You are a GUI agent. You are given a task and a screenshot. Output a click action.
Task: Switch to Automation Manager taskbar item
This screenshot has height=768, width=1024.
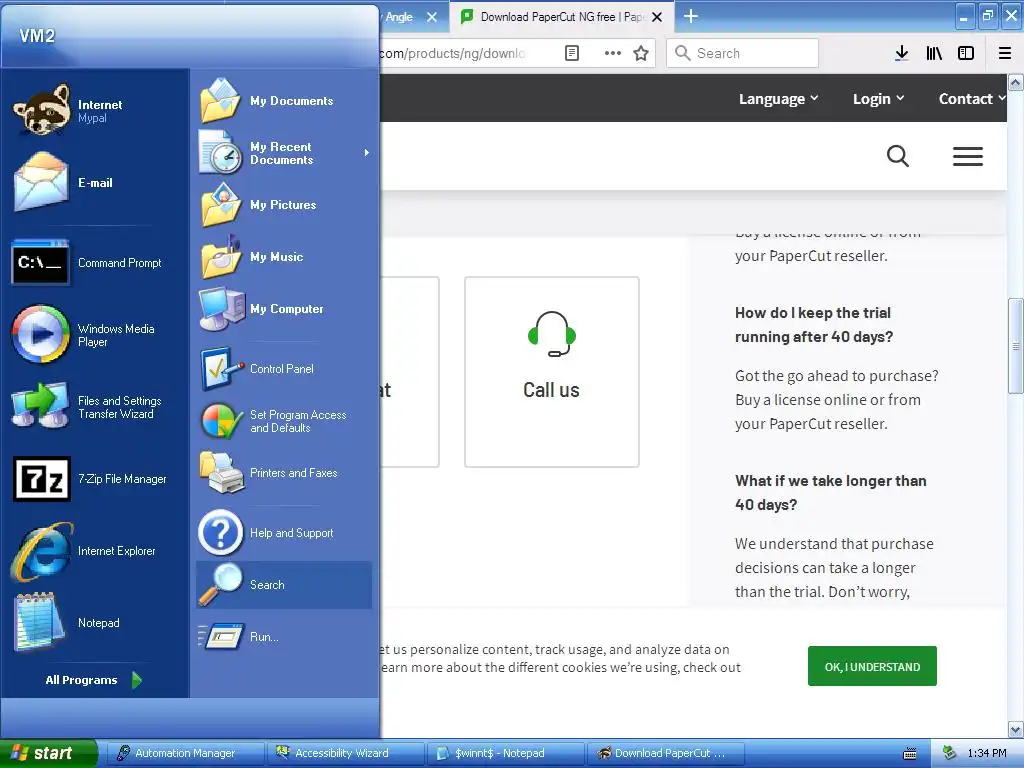point(185,753)
